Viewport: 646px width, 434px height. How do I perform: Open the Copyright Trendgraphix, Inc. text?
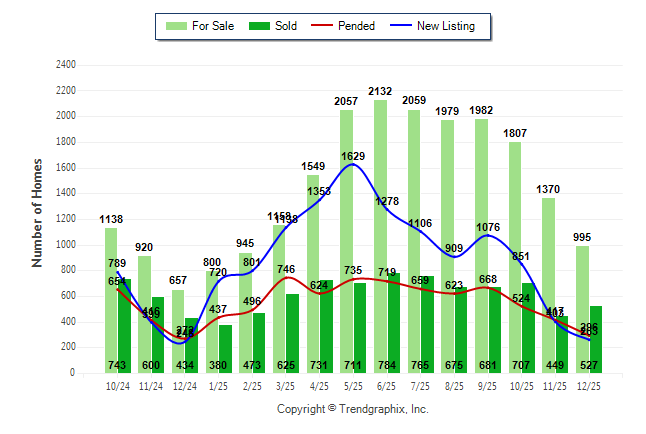pyautogui.click(x=352, y=409)
